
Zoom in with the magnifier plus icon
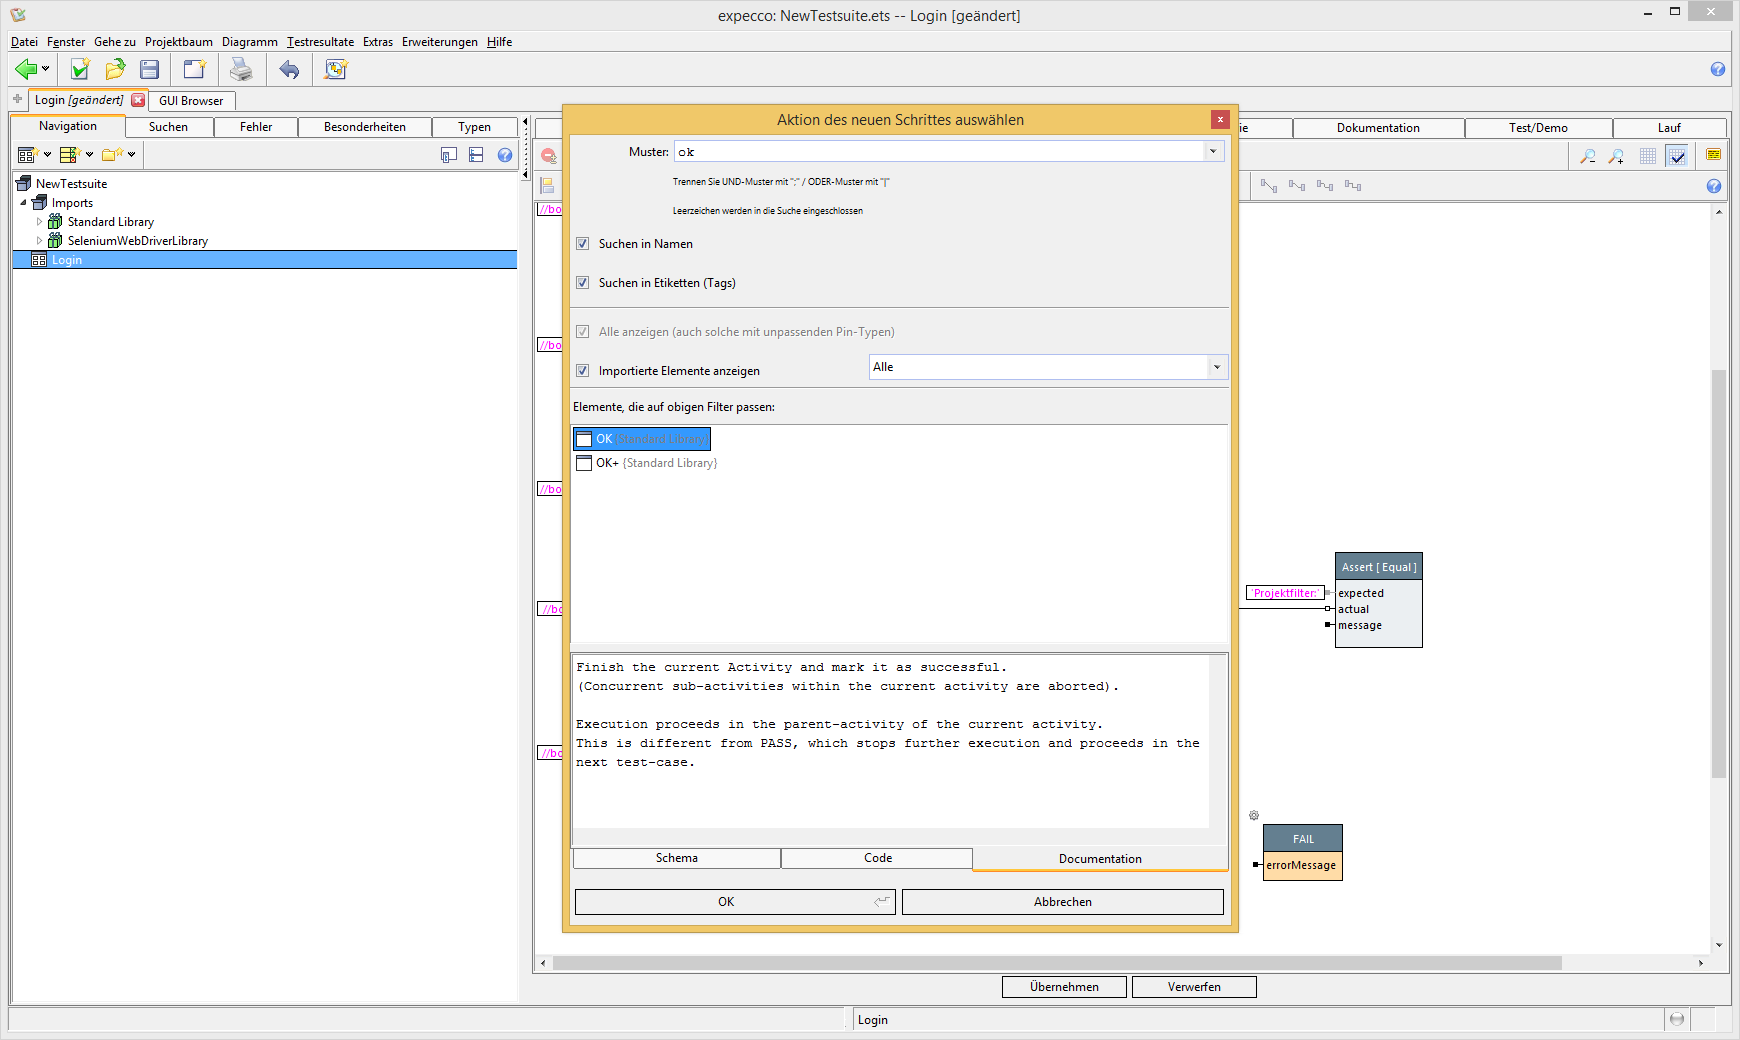[x=1616, y=156]
